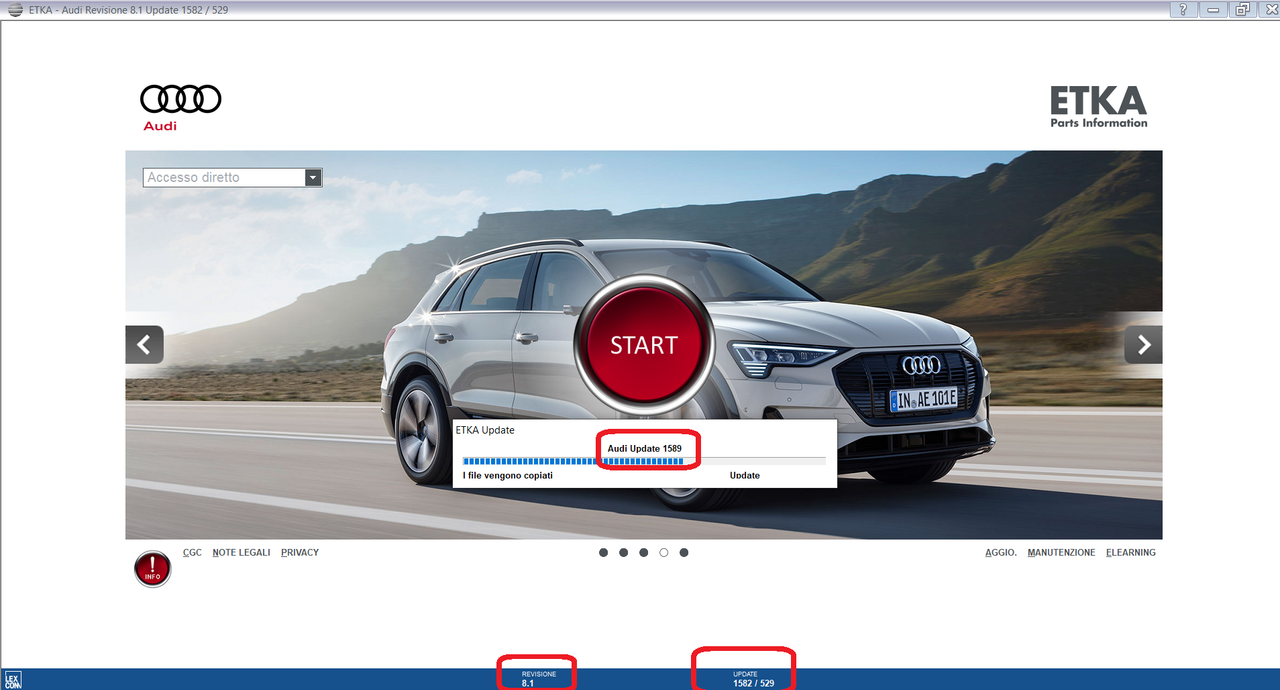1280x690 pixels.
Task: Minimize the ETKA window
Action: click(1213, 9)
